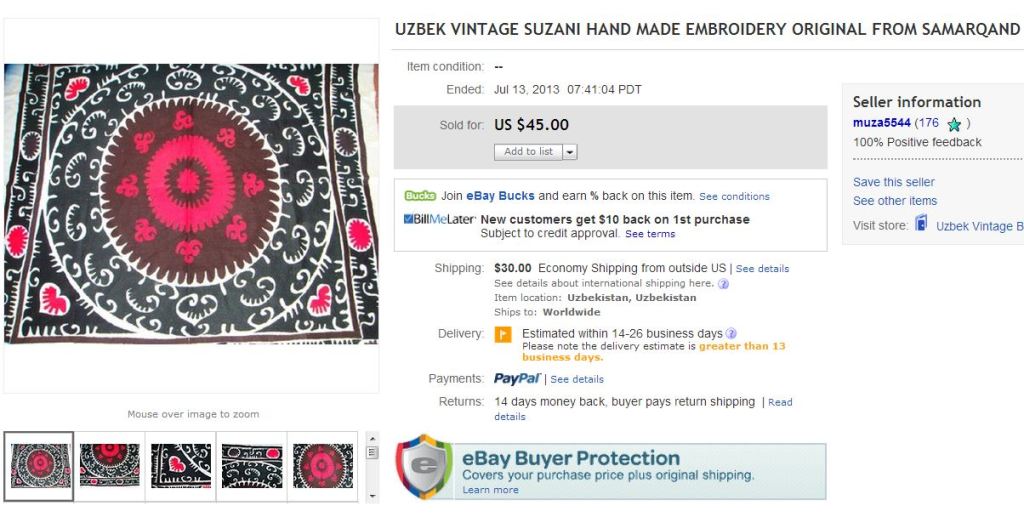Open the Add to list dropdown arrow

(x=570, y=152)
